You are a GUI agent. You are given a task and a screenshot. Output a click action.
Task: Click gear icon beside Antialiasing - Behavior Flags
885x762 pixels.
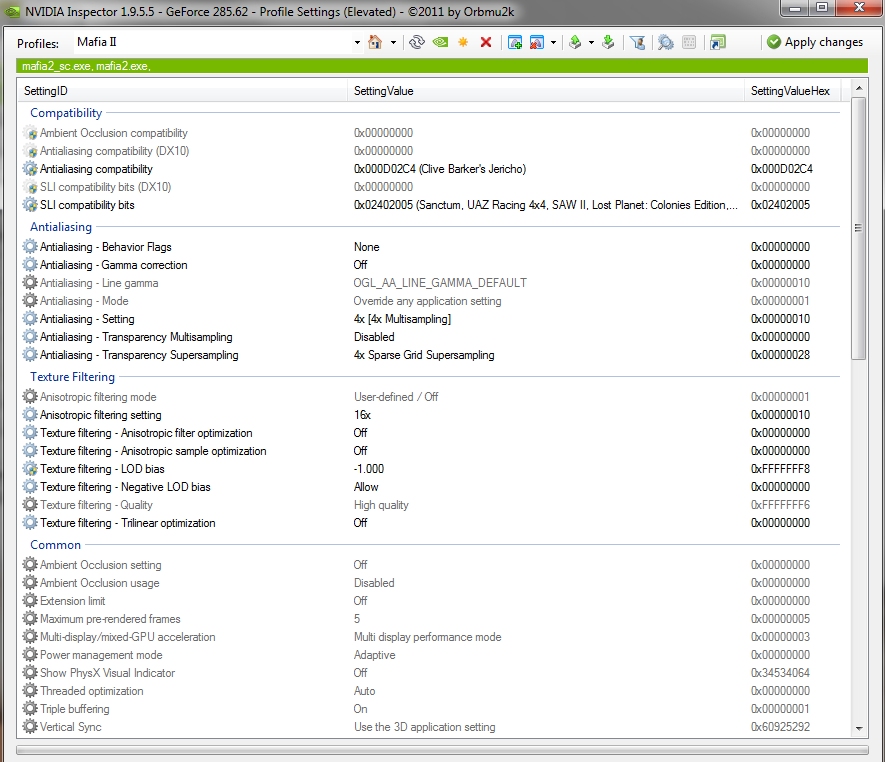[30, 247]
